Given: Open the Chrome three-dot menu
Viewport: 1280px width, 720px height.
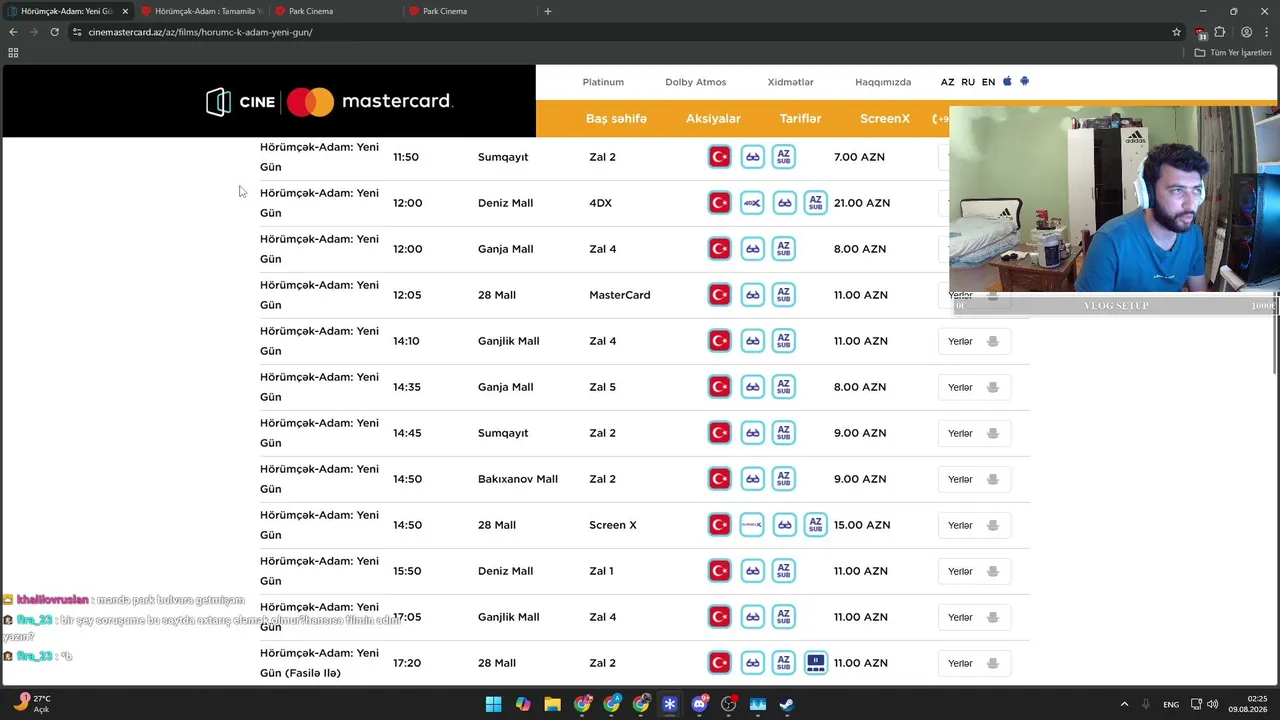Looking at the screenshot, I should 1267,32.
